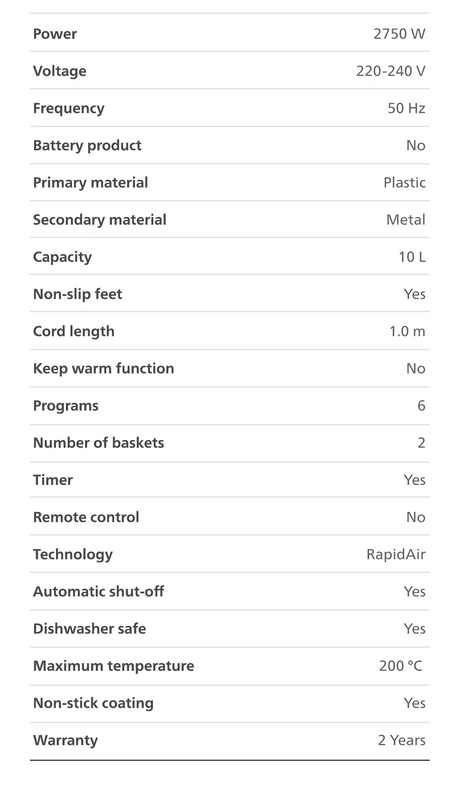Select the Secondary material Metal value
The height and width of the screenshot is (798, 460).
coord(406,220)
